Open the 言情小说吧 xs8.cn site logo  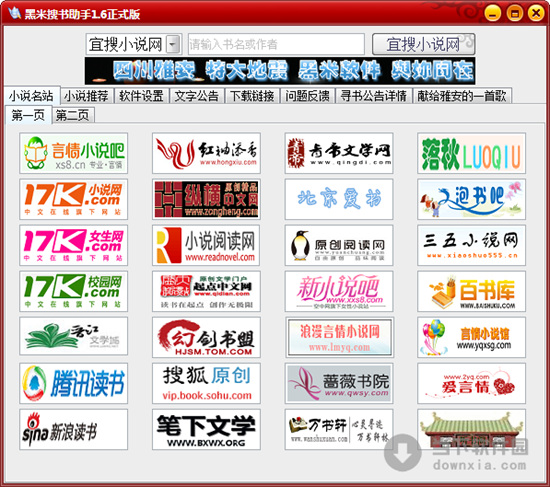tap(73, 153)
